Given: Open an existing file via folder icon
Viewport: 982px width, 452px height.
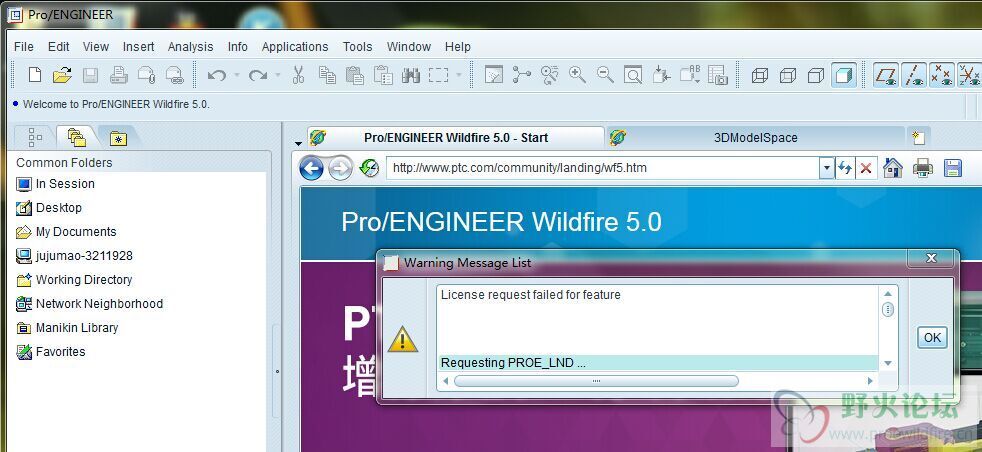Looking at the screenshot, I should tap(62, 76).
